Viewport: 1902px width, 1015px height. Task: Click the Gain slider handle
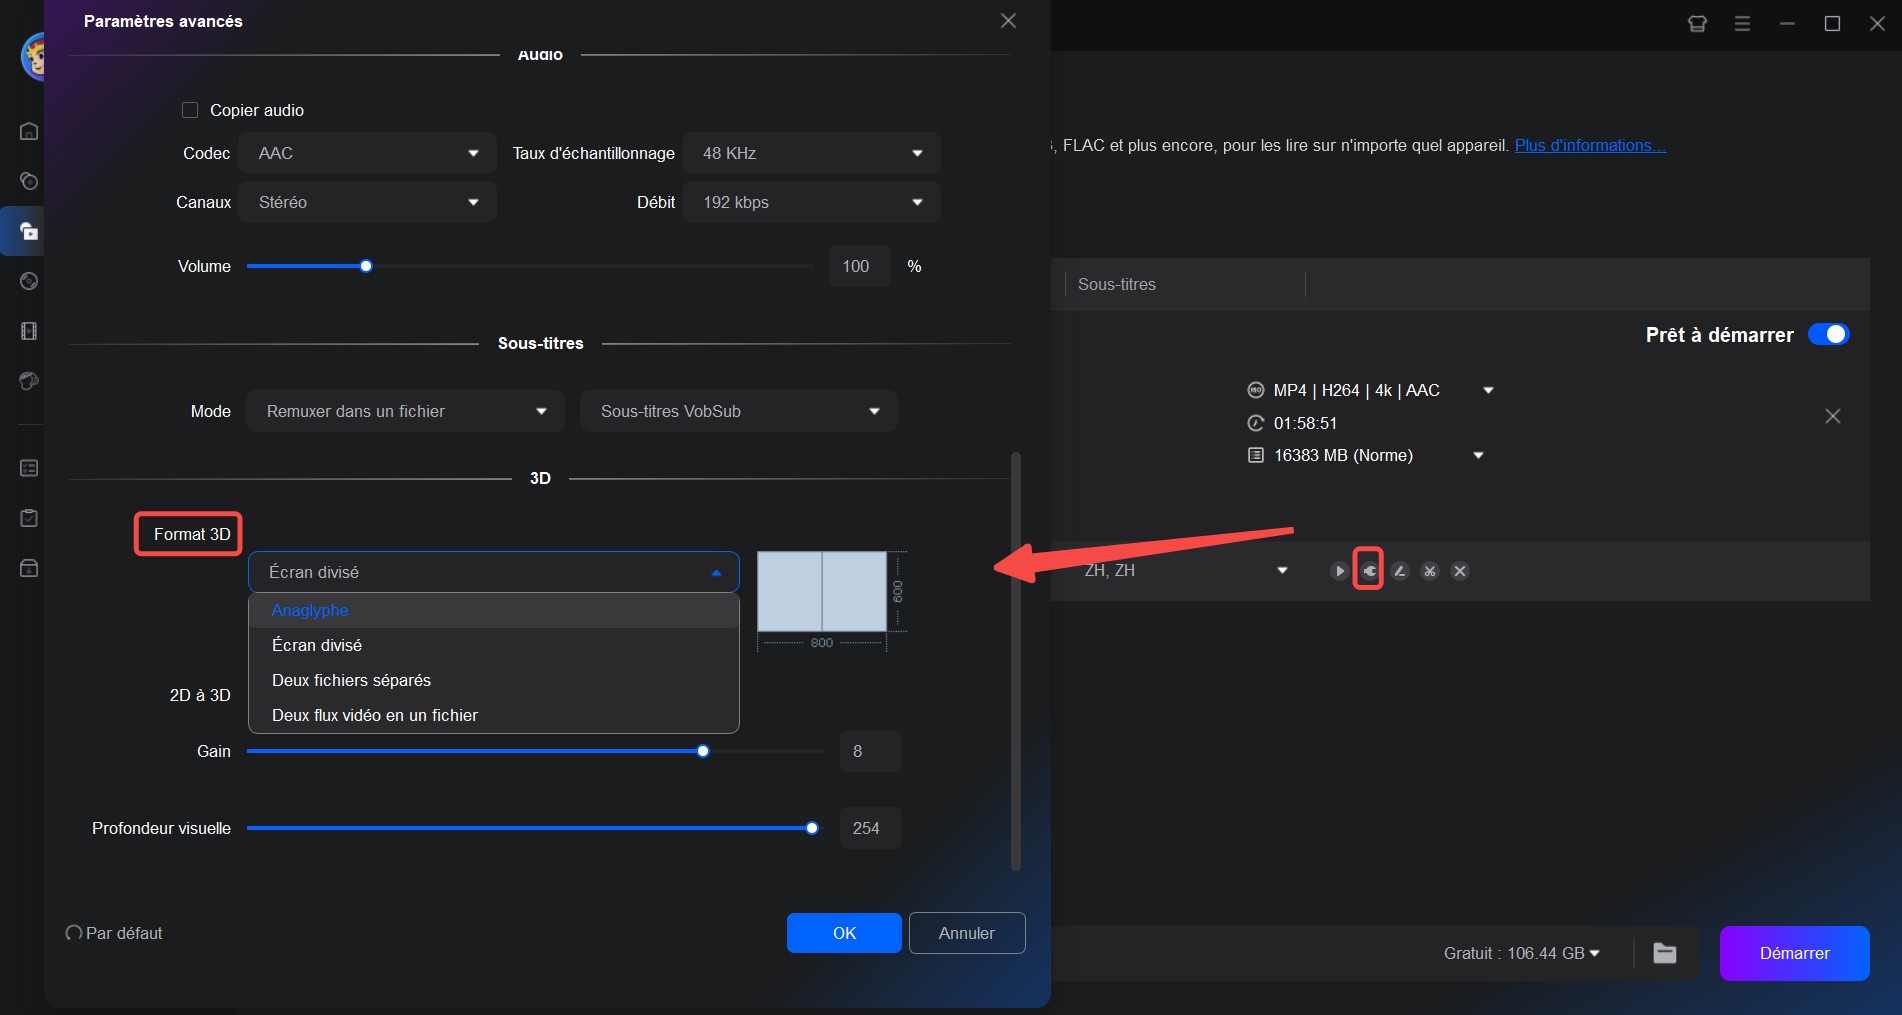(703, 751)
